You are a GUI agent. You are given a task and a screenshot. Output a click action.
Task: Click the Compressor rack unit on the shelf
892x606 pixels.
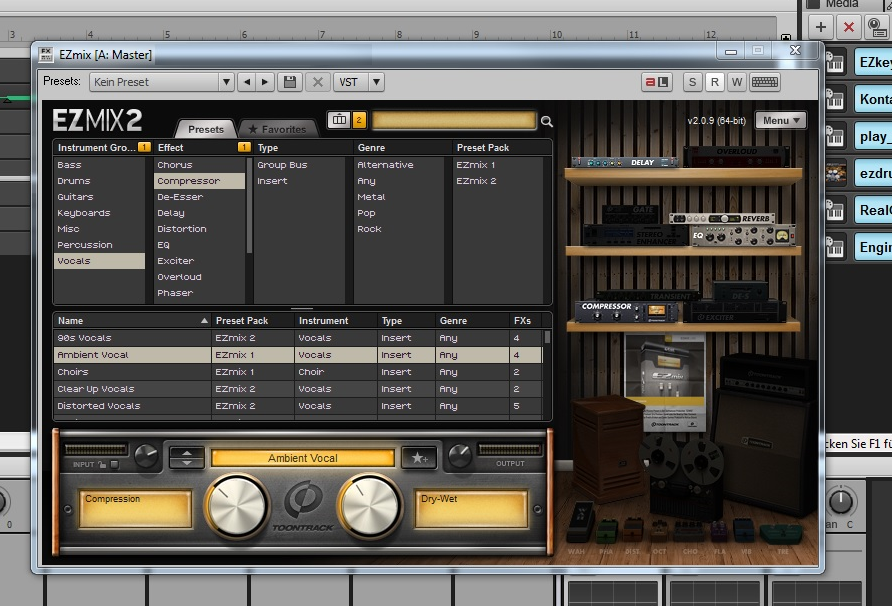click(626, 311)
